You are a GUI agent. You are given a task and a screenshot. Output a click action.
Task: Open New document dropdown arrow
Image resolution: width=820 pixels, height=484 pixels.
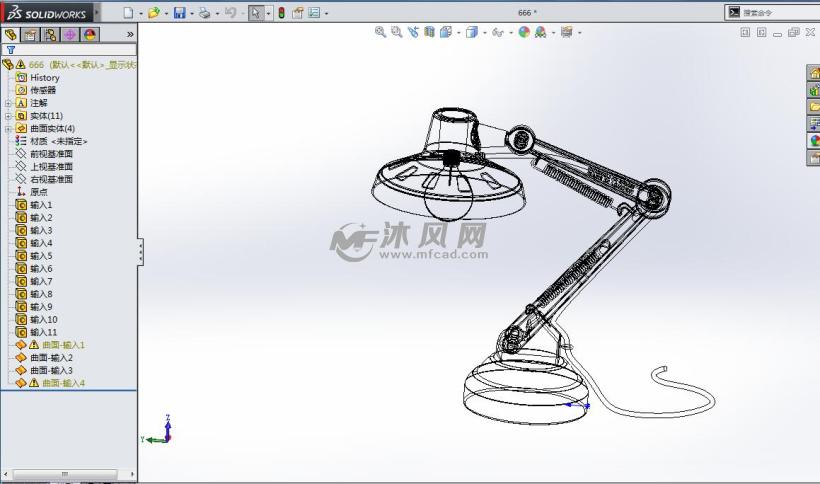(x=141, y=13)
